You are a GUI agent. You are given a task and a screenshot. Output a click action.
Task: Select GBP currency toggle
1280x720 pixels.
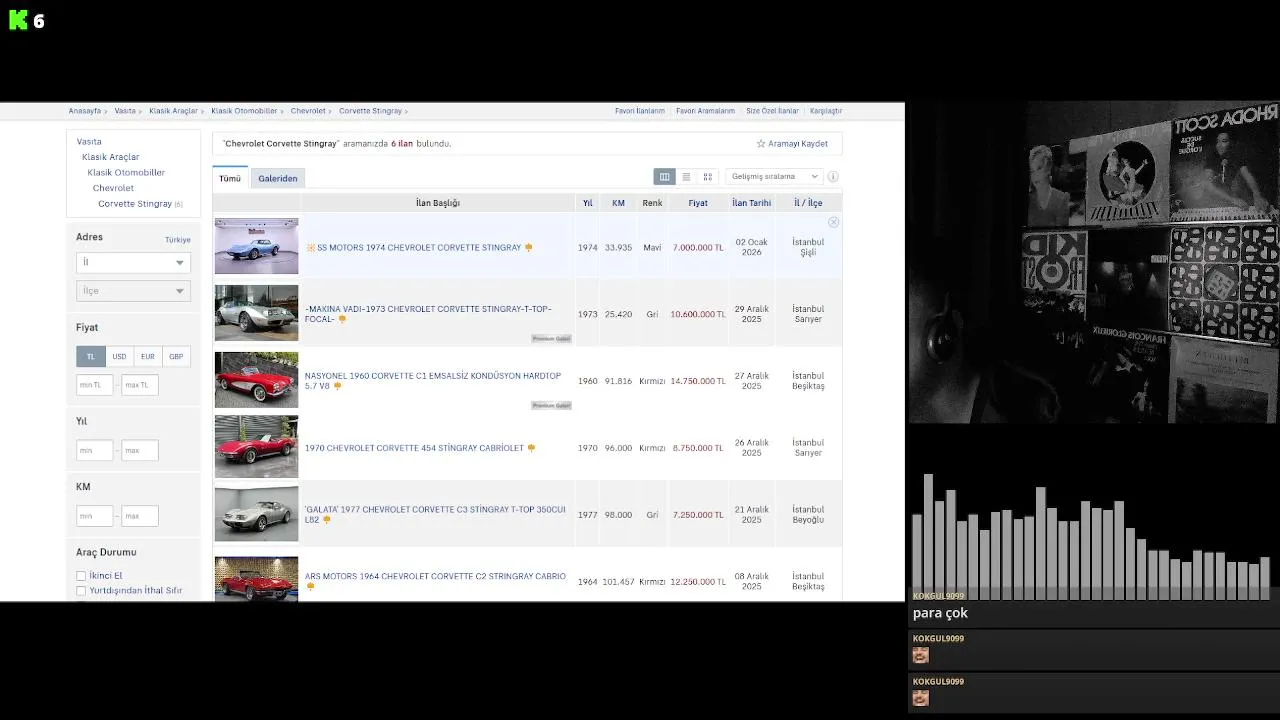176,357
